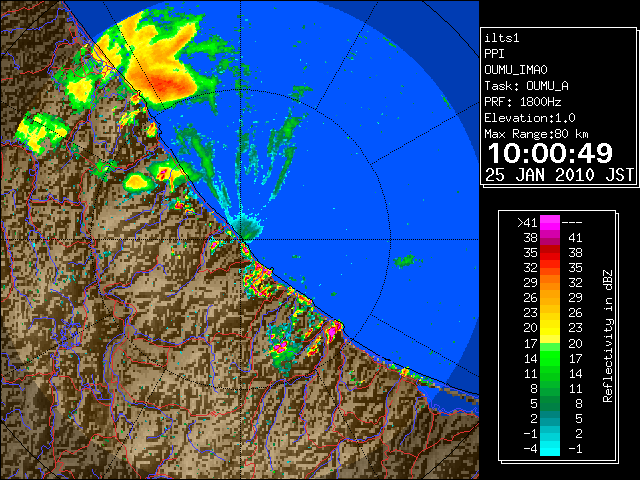640x480 pixels.
Task: Click the isolated green echo over the eastern sea
Action: tap(405, 261)
